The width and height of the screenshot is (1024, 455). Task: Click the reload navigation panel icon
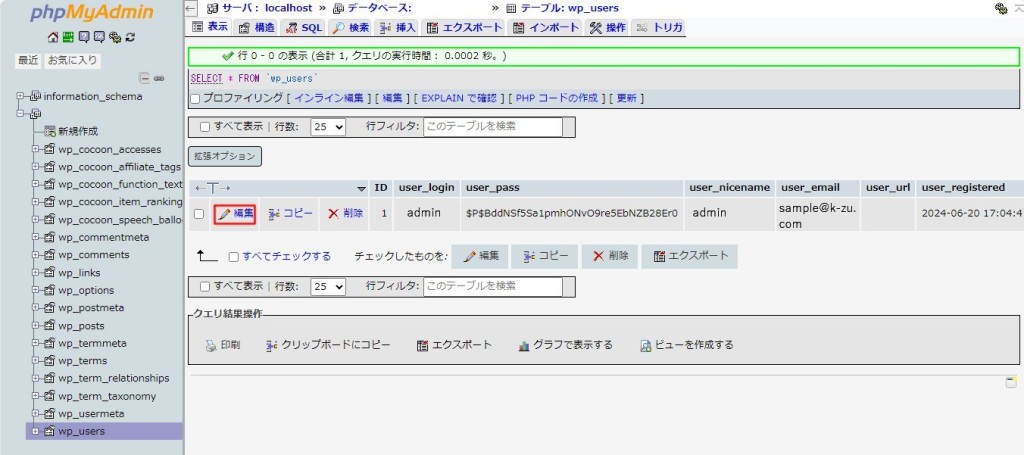point(130,38)
